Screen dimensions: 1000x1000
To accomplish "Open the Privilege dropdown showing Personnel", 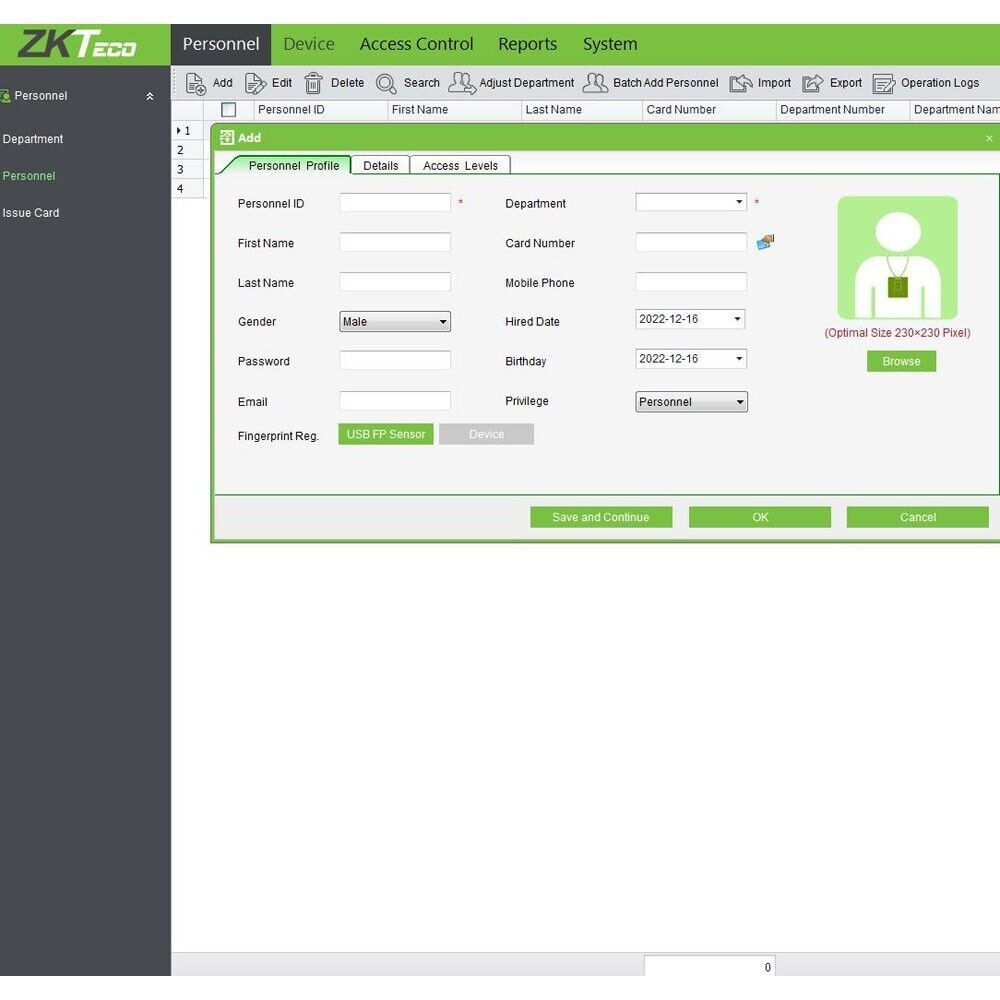I will (691, 402).
